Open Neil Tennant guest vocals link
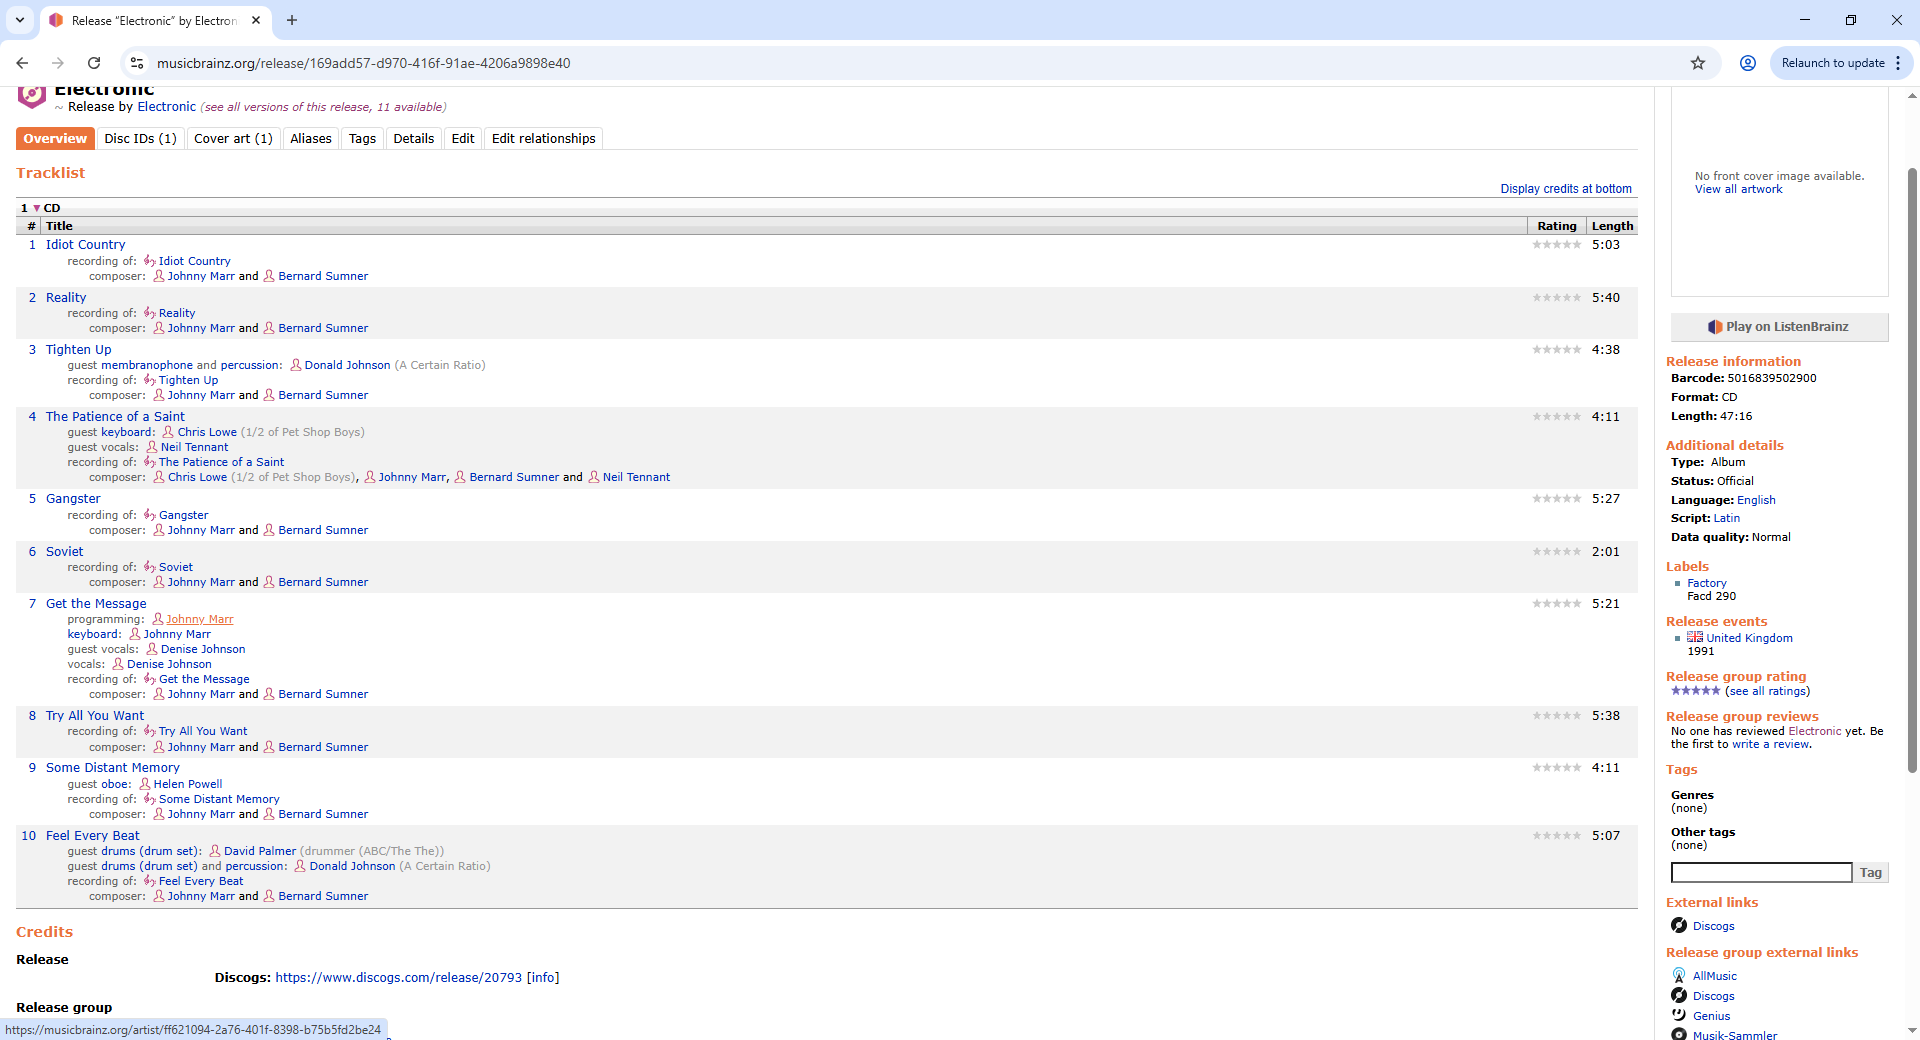The image size is (1920, 1040). (194, 447)
